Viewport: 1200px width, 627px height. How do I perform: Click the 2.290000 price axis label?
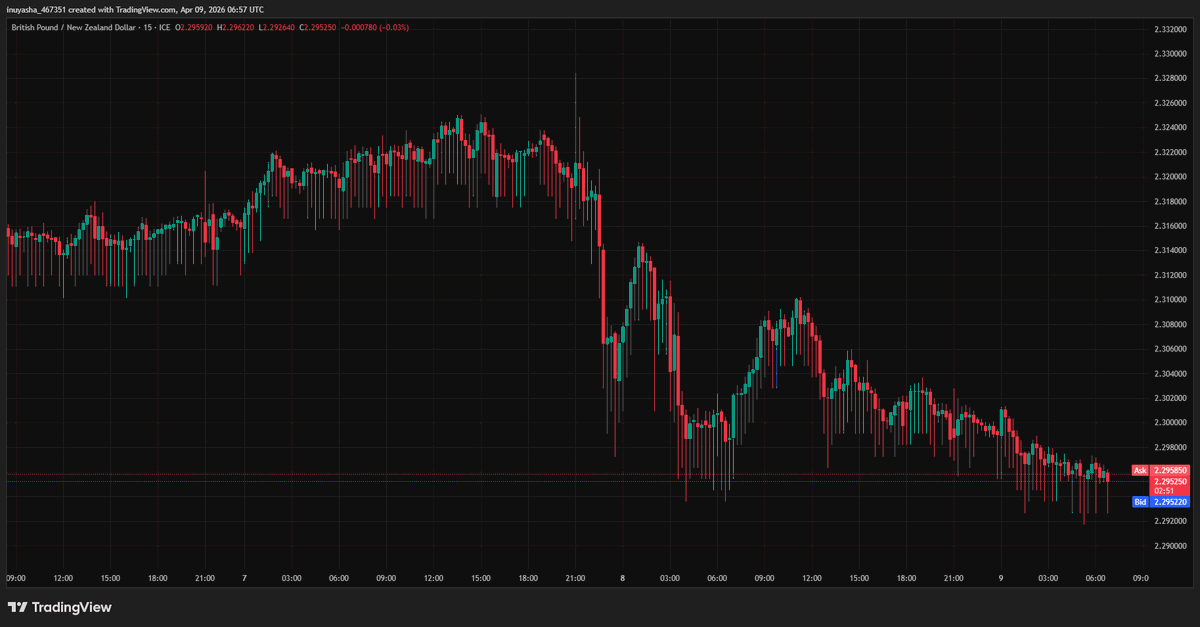click(1169, 546)
